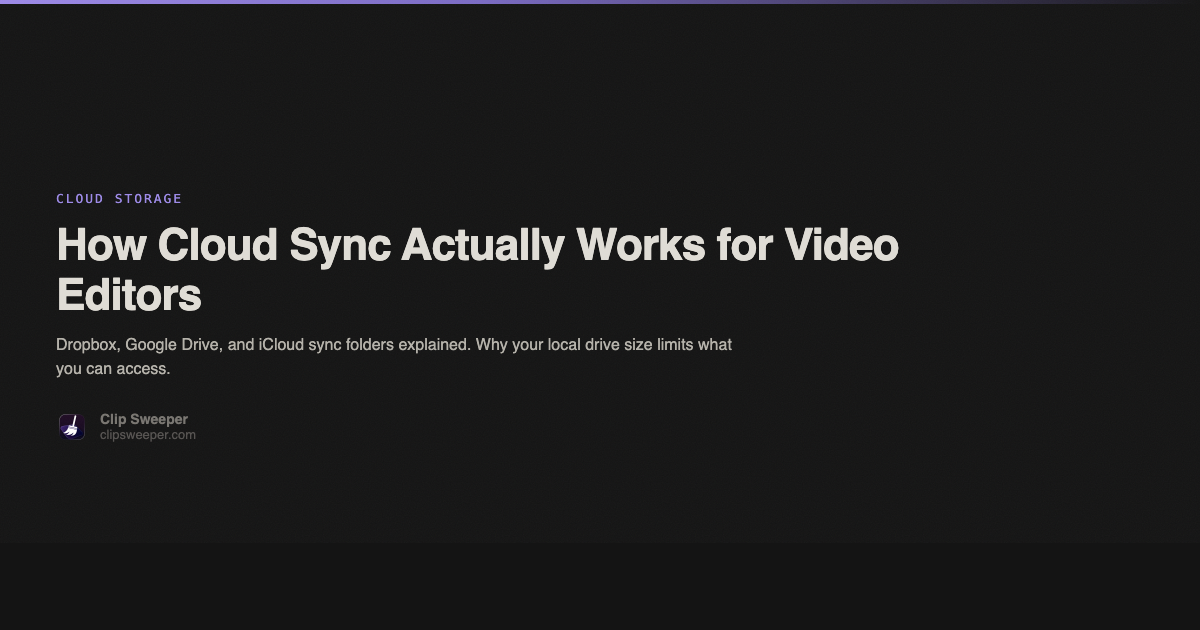Click the word 'STORAGE' in the category tag
The height and width of the screenshot is (630, 1200).
[x=148, y=199]
